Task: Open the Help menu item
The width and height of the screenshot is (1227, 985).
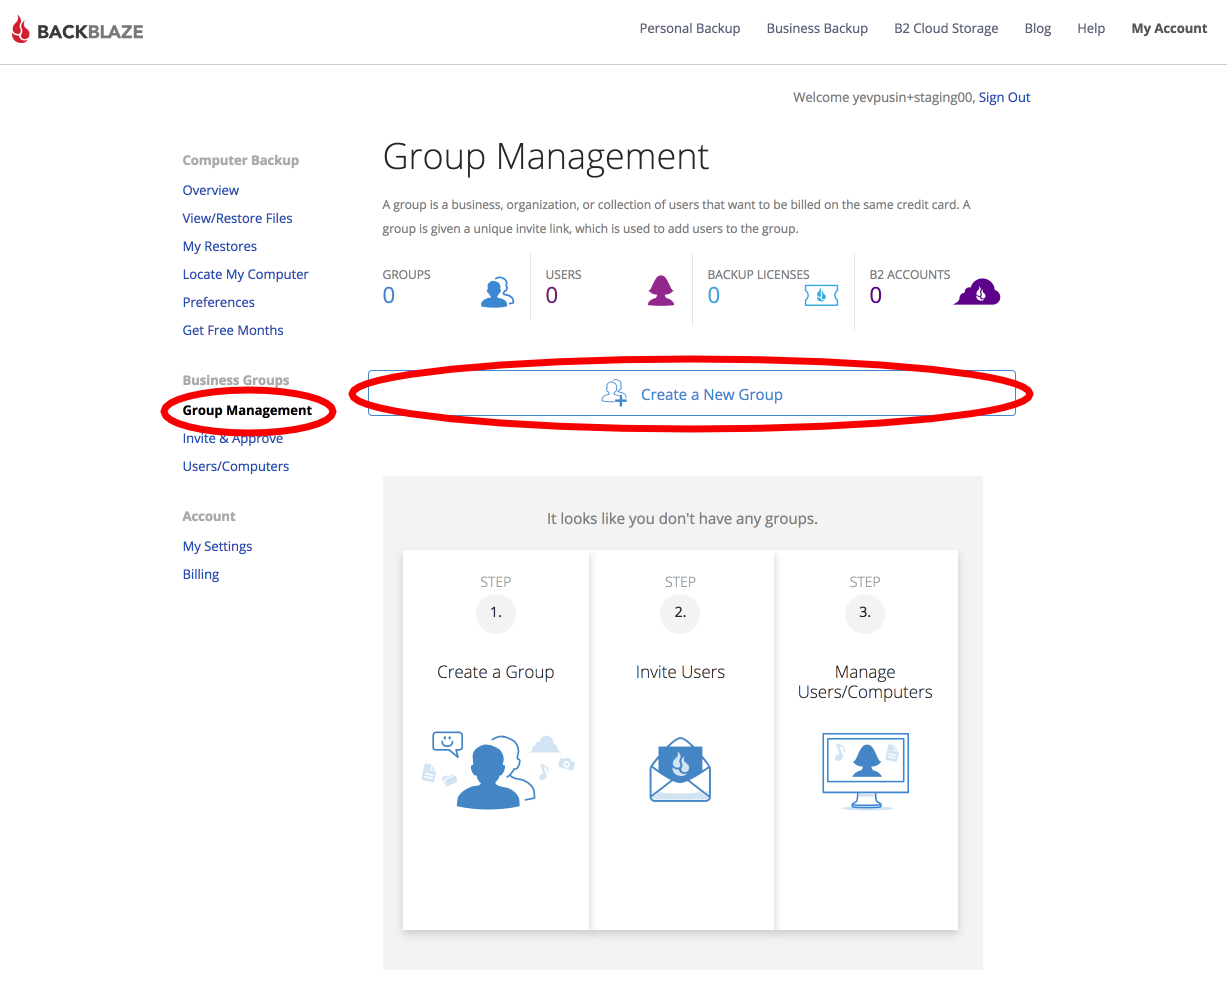Action: (1091, 28)
